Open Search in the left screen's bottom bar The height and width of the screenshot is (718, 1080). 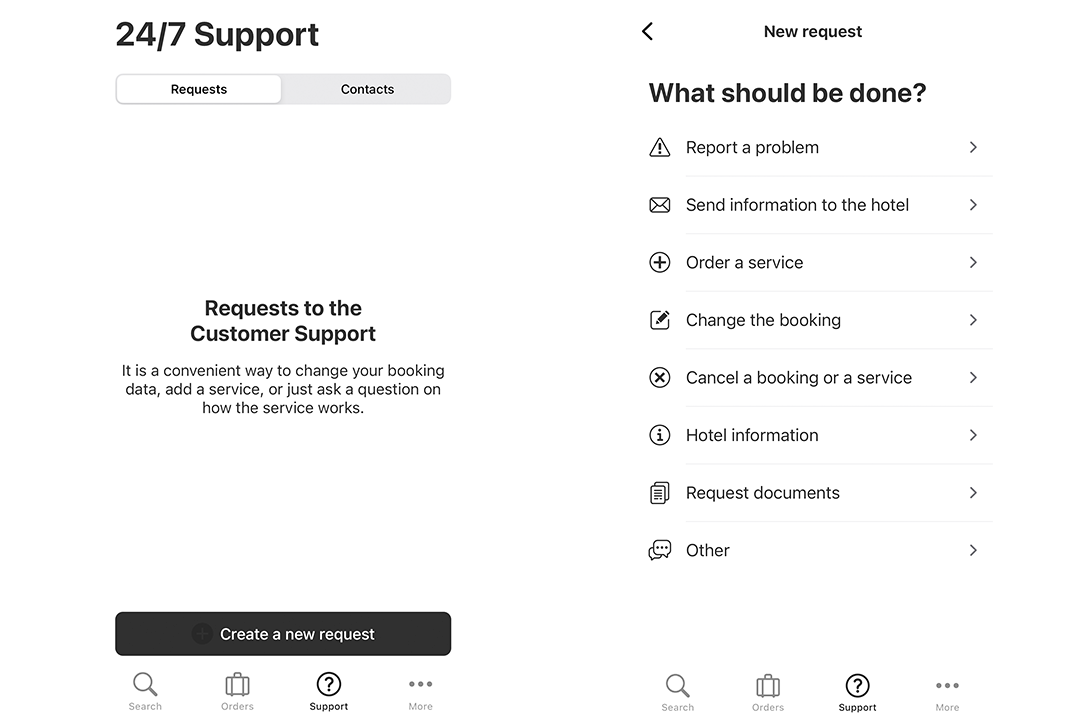click(x=145, y=692)
